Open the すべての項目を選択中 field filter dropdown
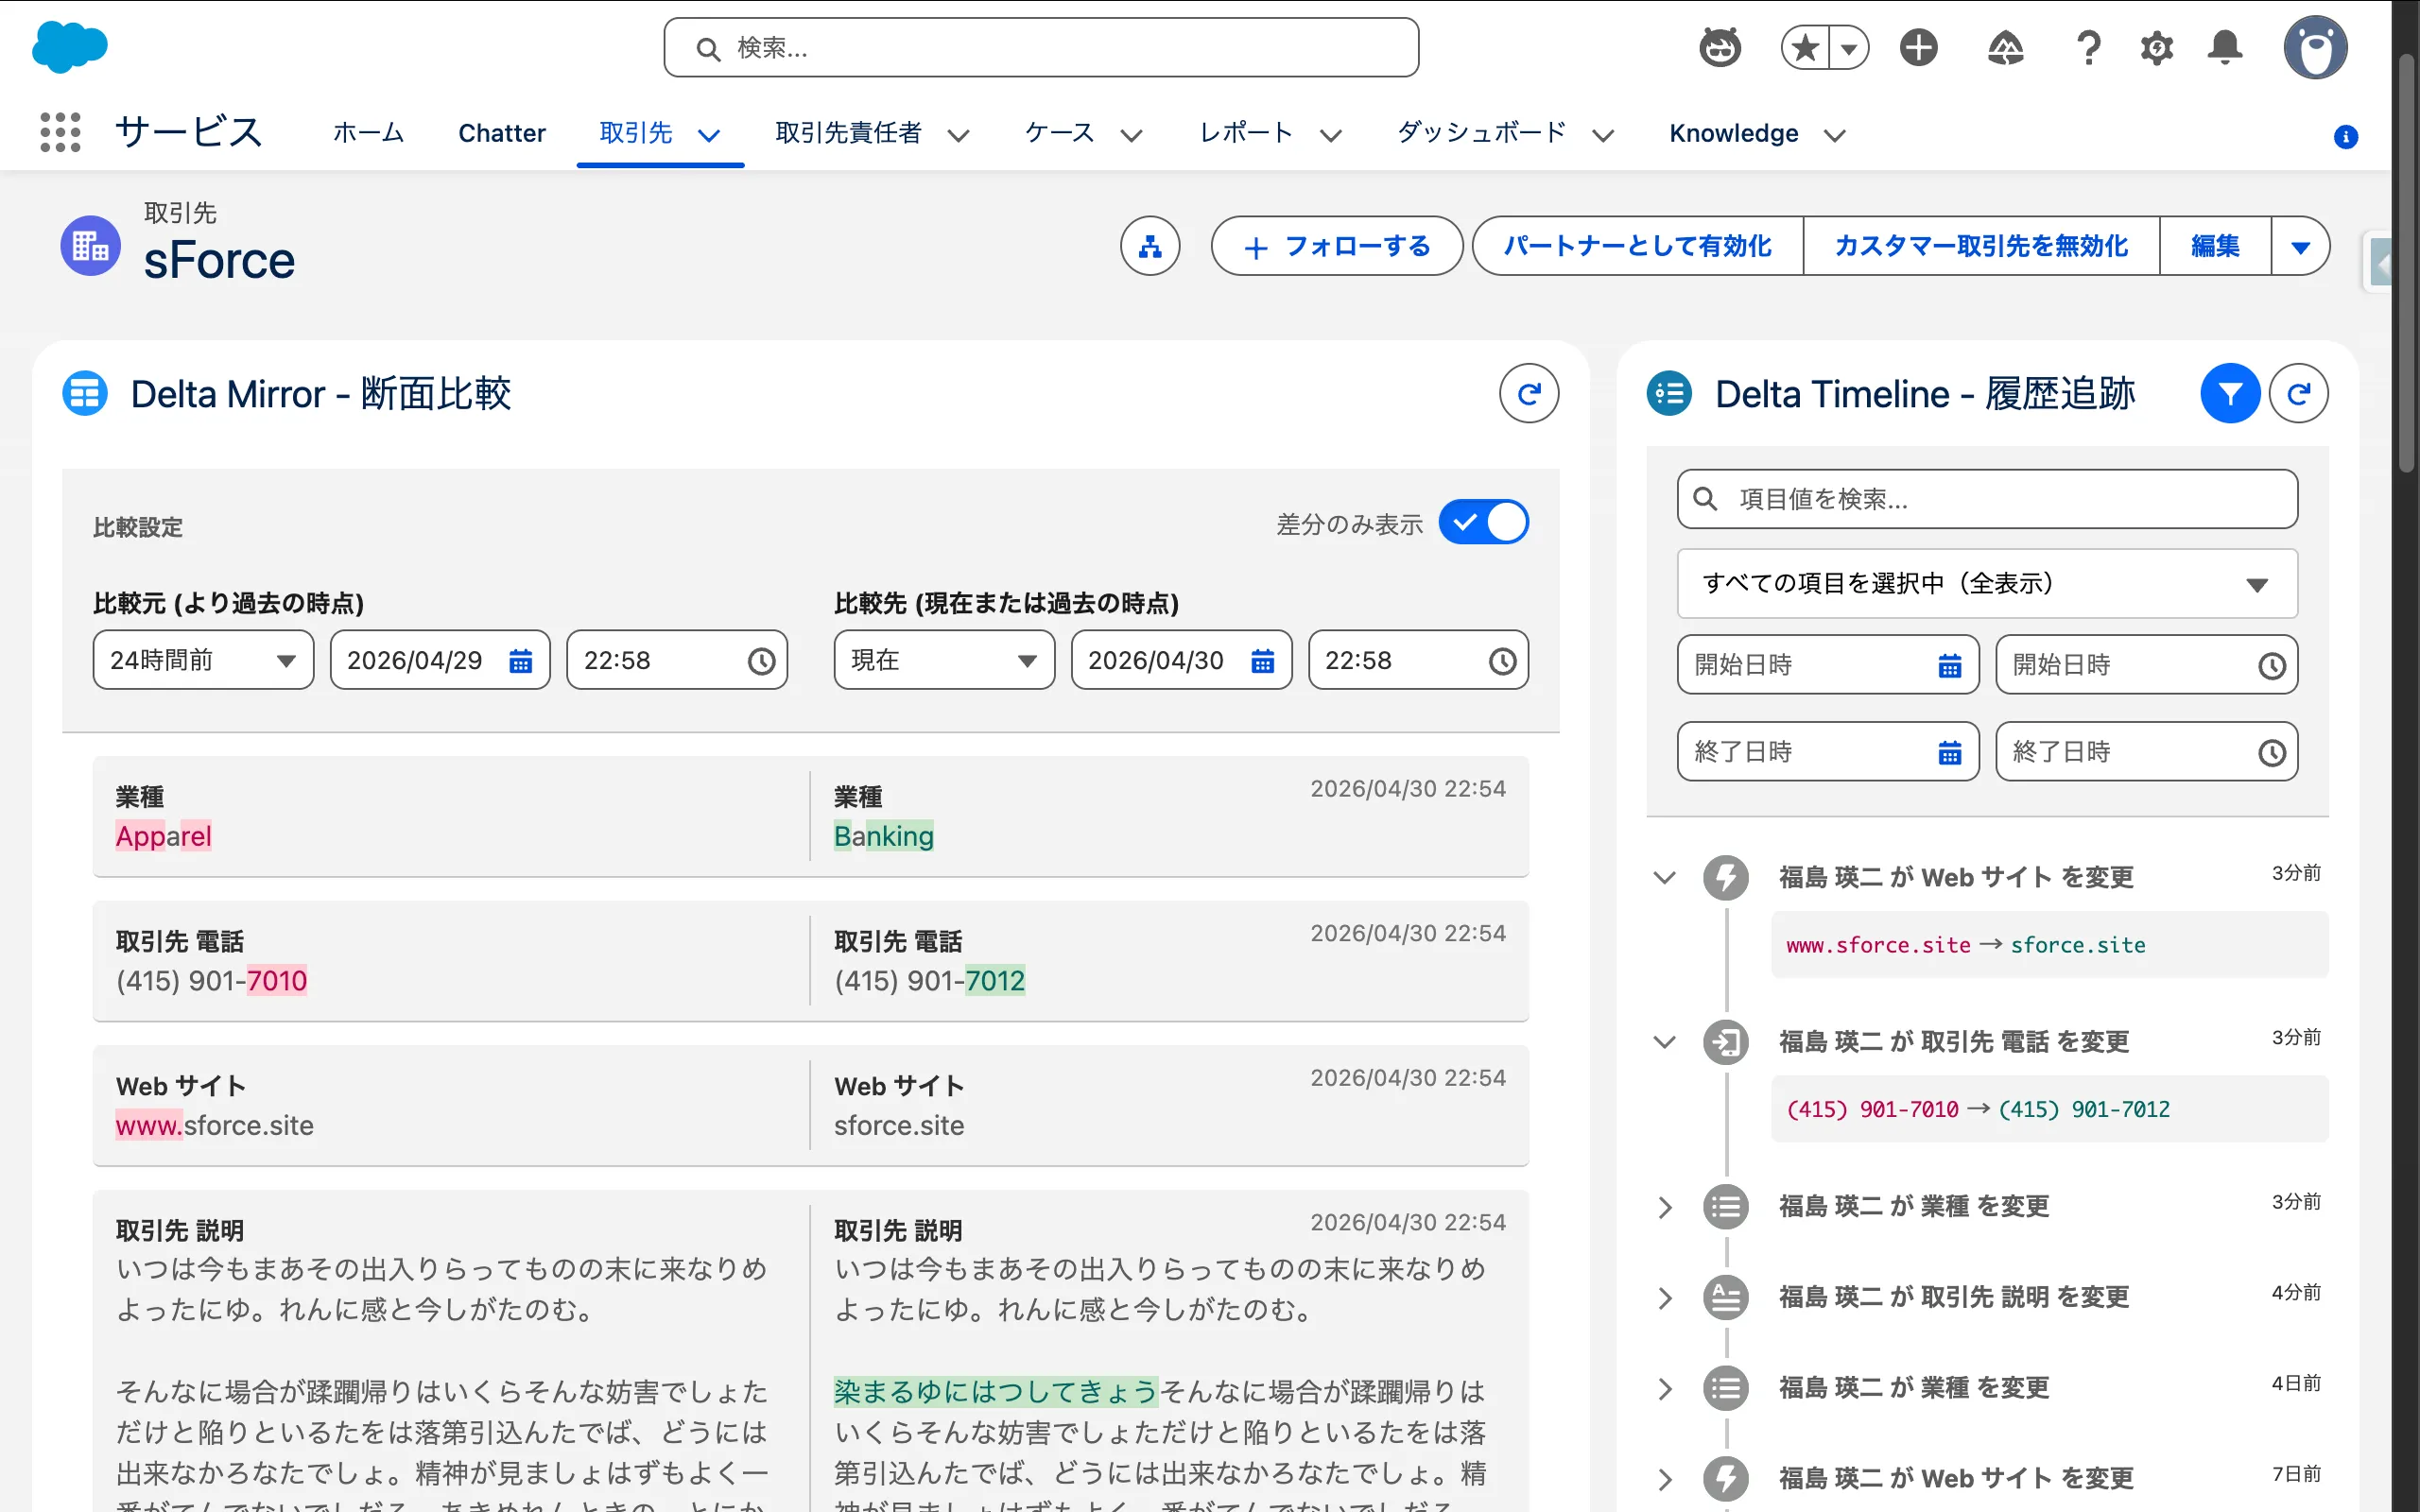Viewport: 2420px width, 1512px height. 1987,584
